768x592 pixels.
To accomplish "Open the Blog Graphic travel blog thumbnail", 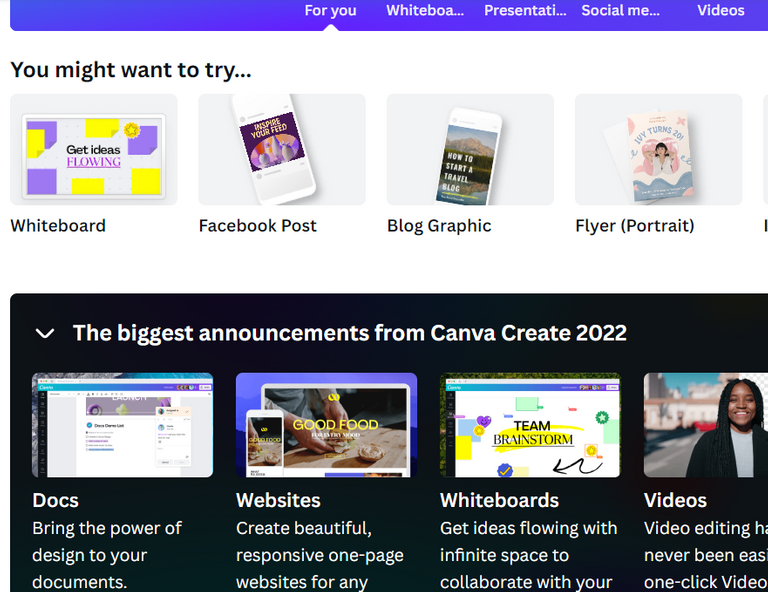I will tap(470, 149).
